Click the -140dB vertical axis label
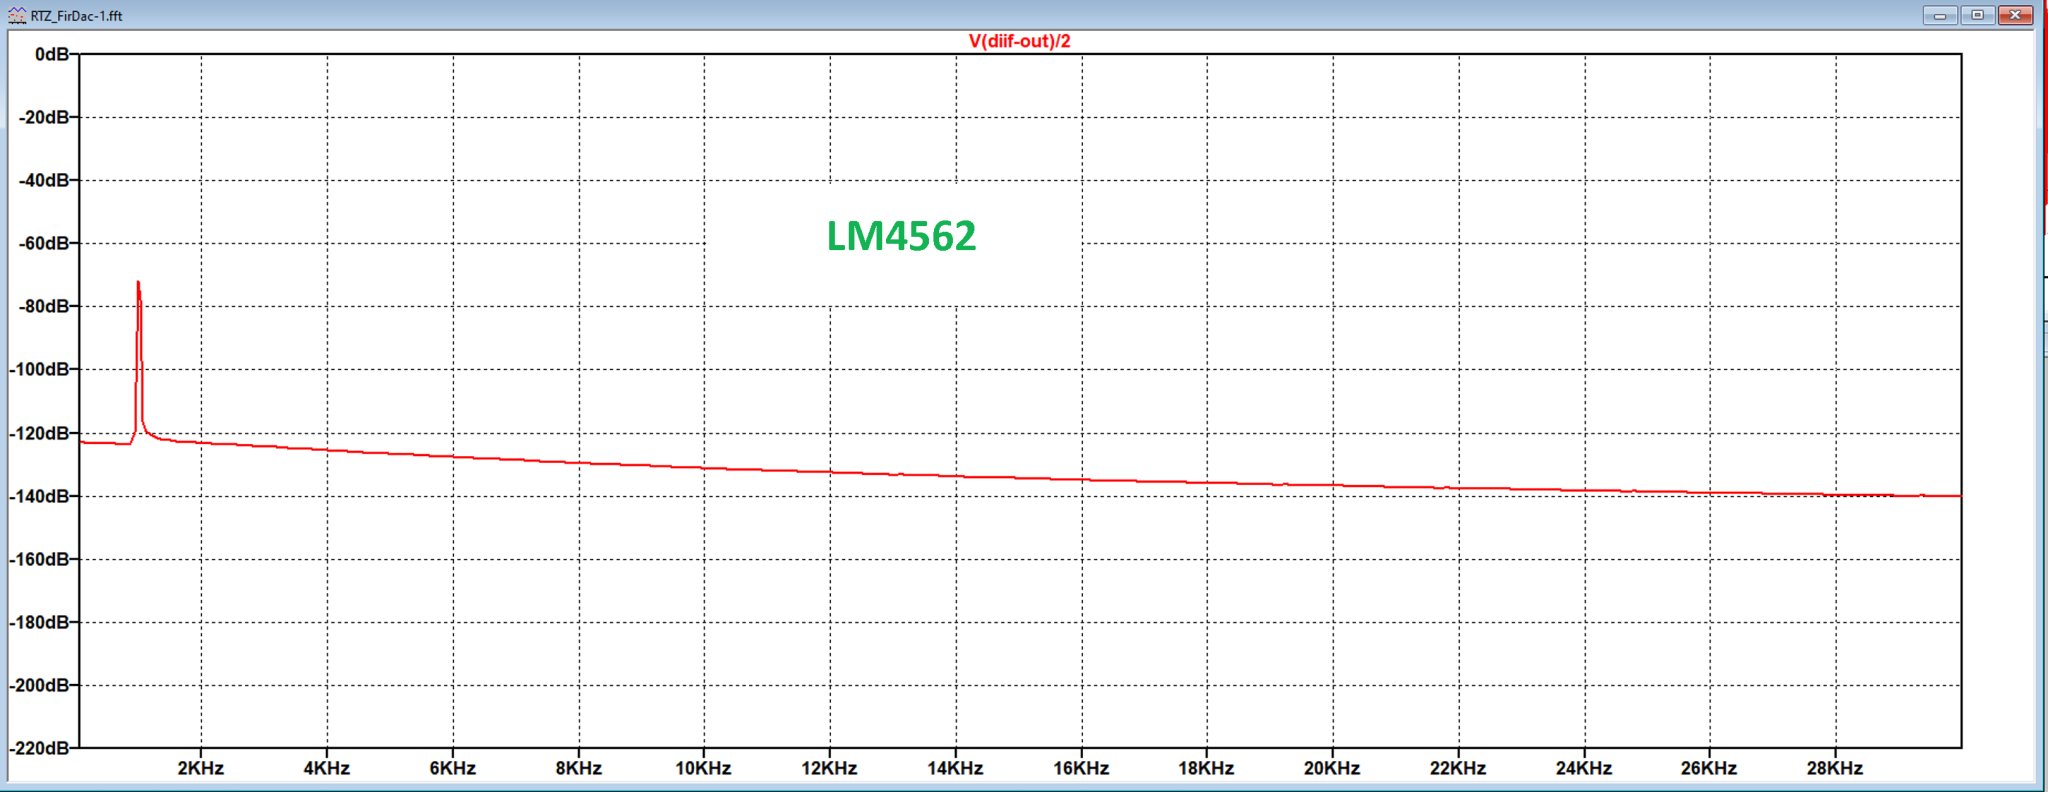 (x=40, y=496)
